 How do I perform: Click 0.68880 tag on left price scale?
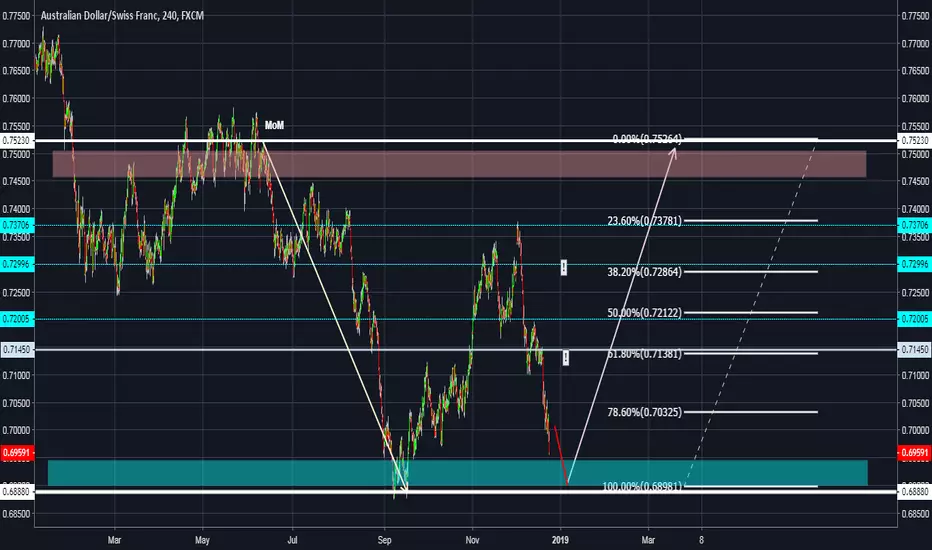coord(17,492)
